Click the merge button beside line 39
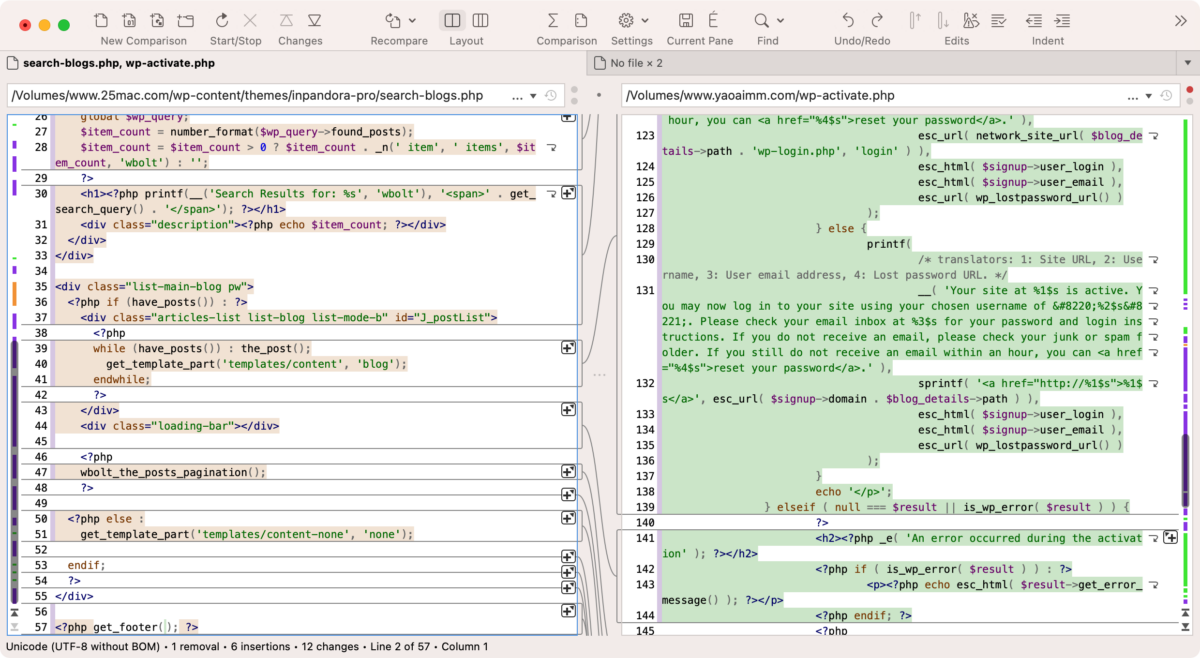This screenshot has width=1200, height=658. (x=567, y=348)
